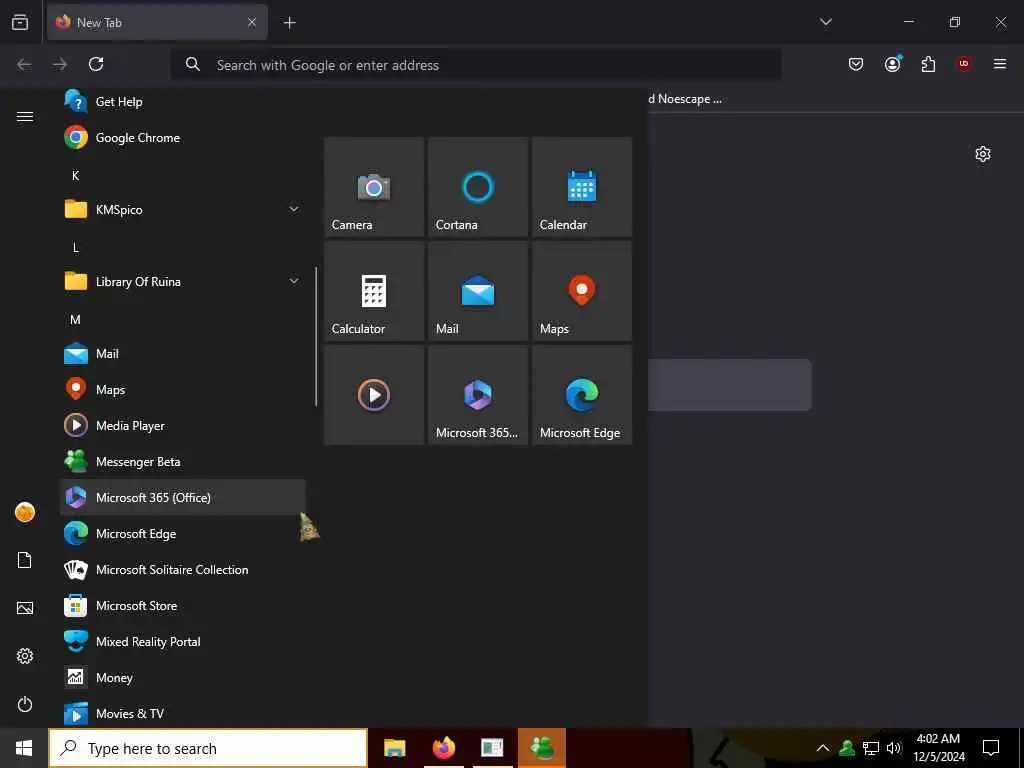Close the New Tab tab
Screen dimensions: 1024x768
252,22
